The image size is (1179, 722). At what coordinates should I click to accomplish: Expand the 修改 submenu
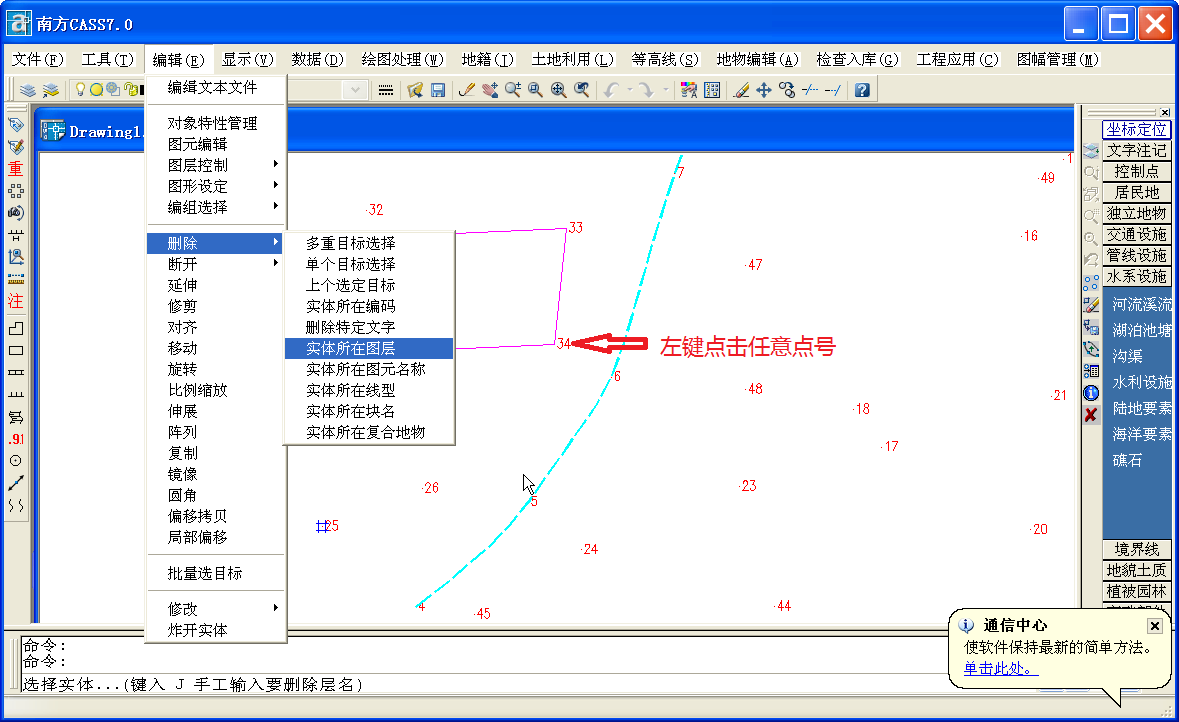click(x=216, y=608)
